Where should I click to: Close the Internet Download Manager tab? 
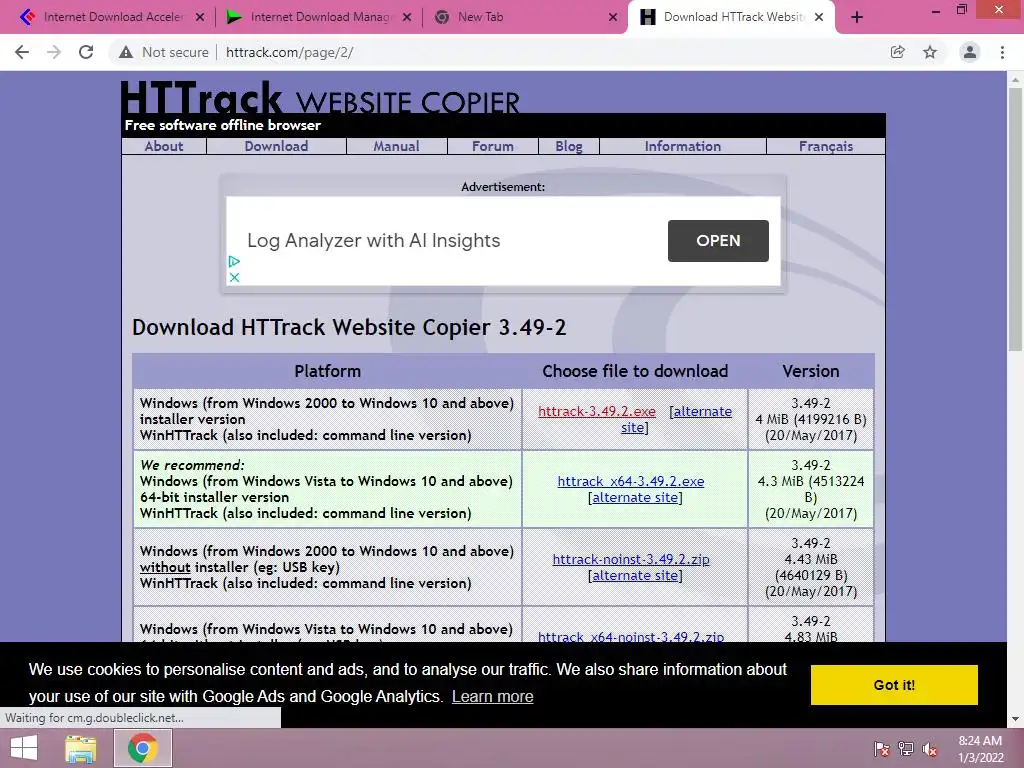point(407,17)
